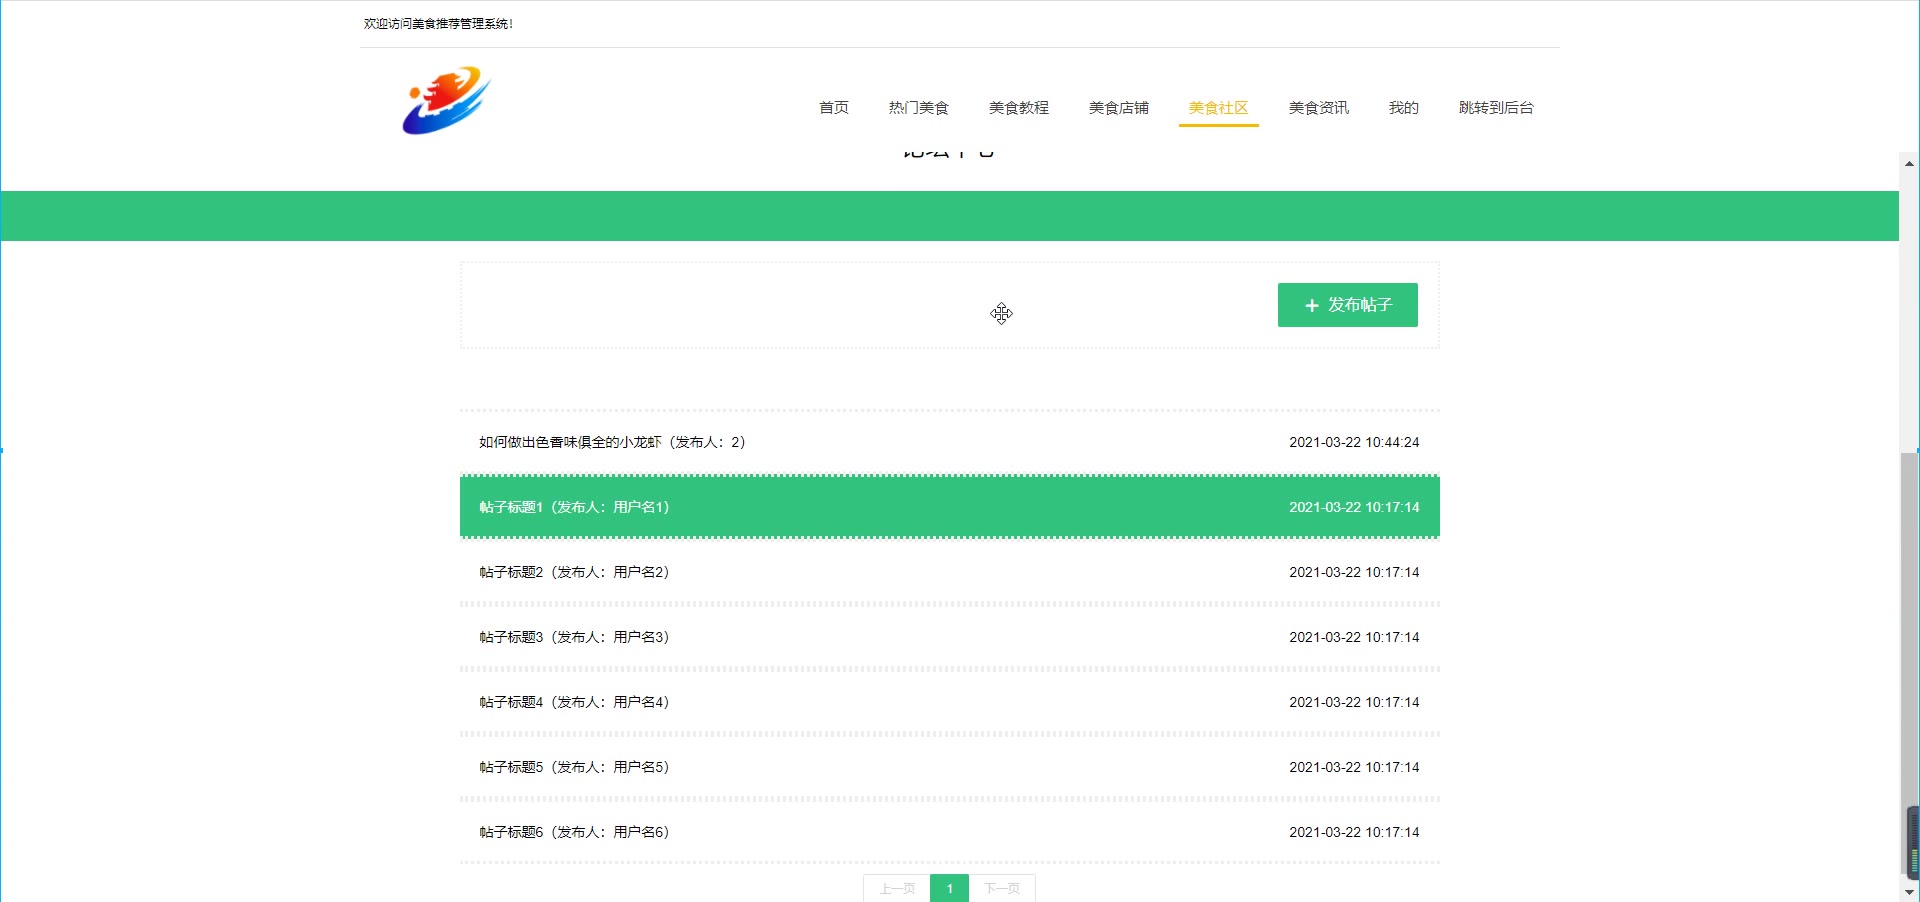Go to 首页 home menu item

point(833,108)
